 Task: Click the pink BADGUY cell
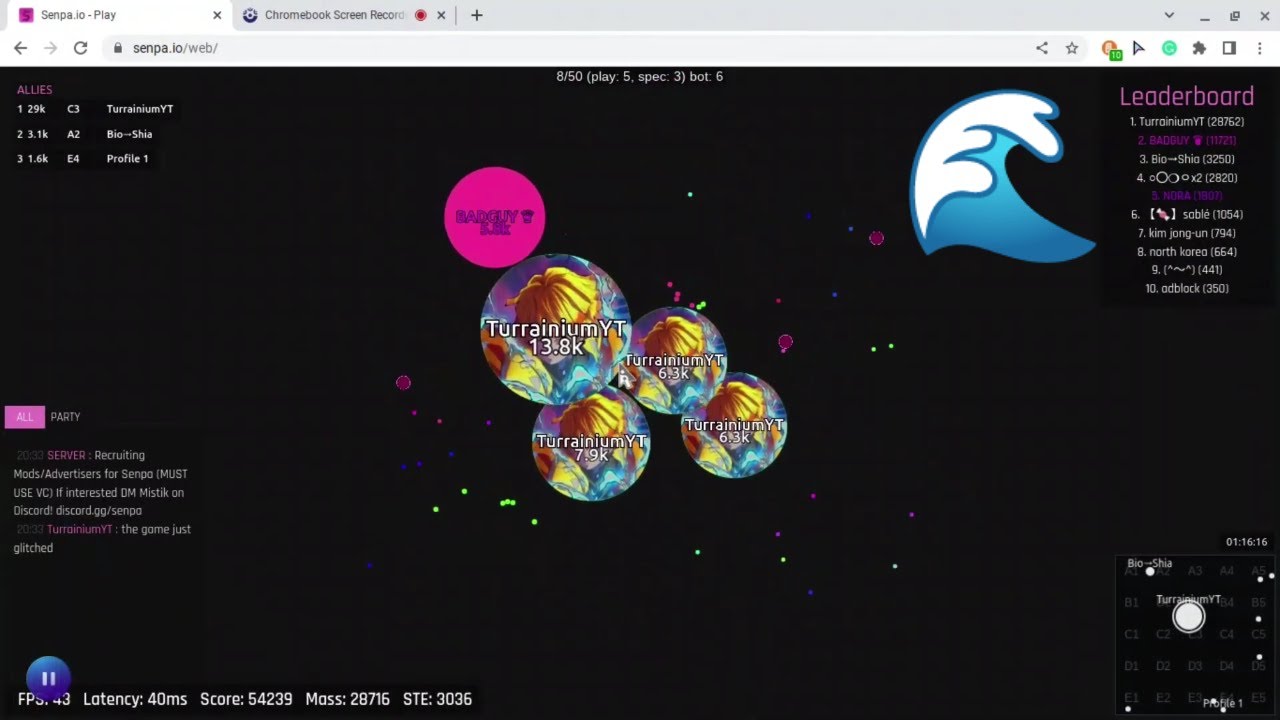[x=494, y=217]
